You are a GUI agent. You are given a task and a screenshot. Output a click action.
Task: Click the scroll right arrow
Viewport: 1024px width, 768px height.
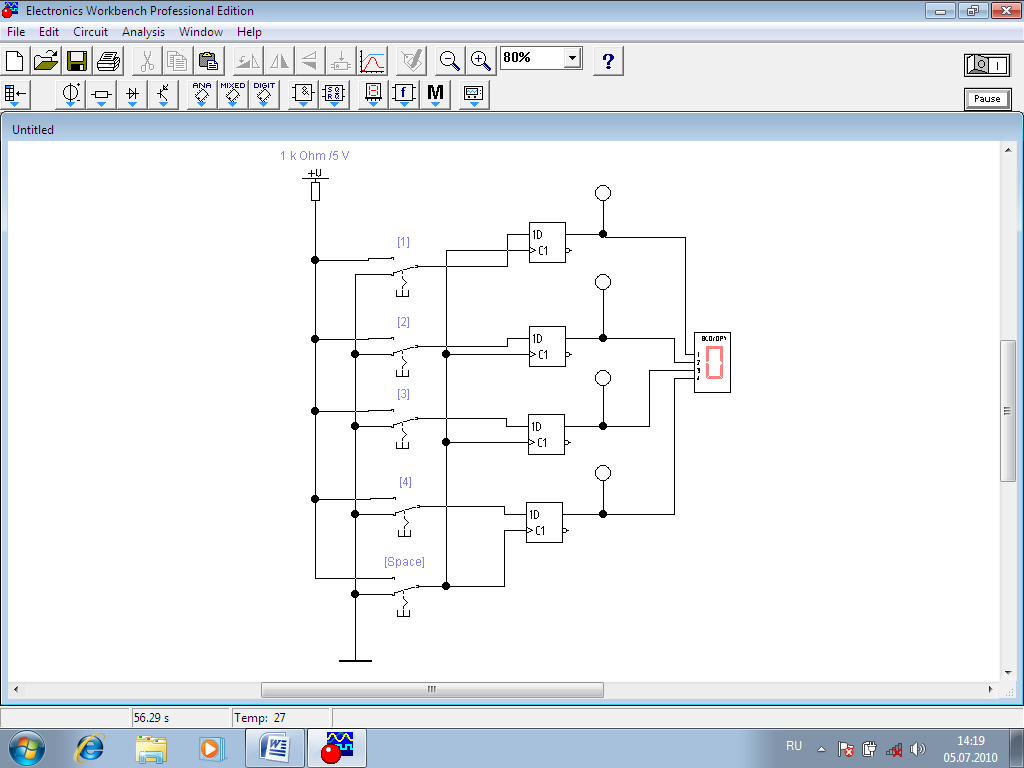(990, 690)
